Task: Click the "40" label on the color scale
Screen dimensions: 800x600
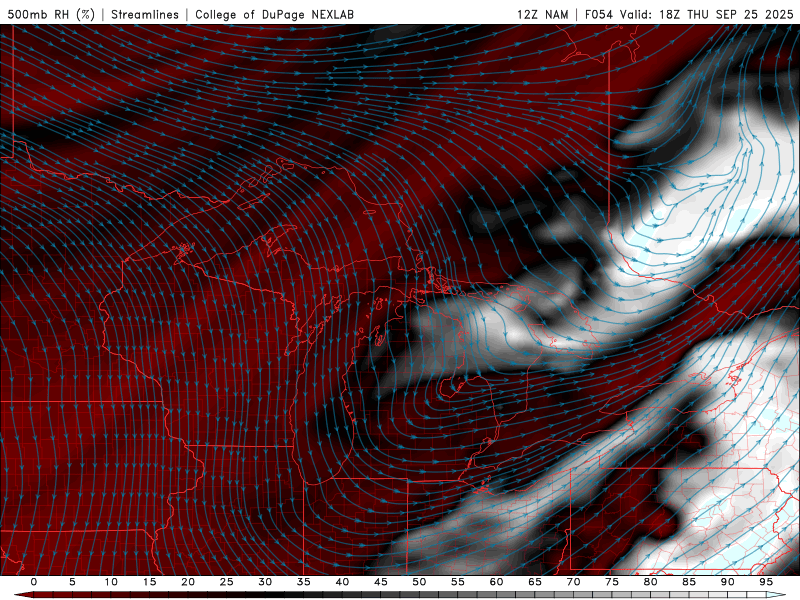Action: (x=342, y=582)
